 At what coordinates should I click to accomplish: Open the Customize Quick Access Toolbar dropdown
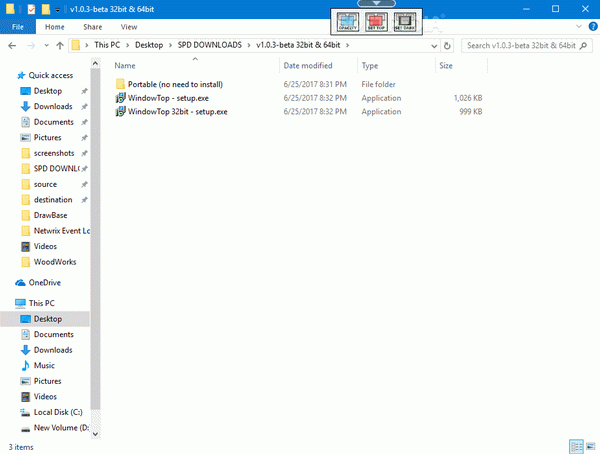(57, 10)
